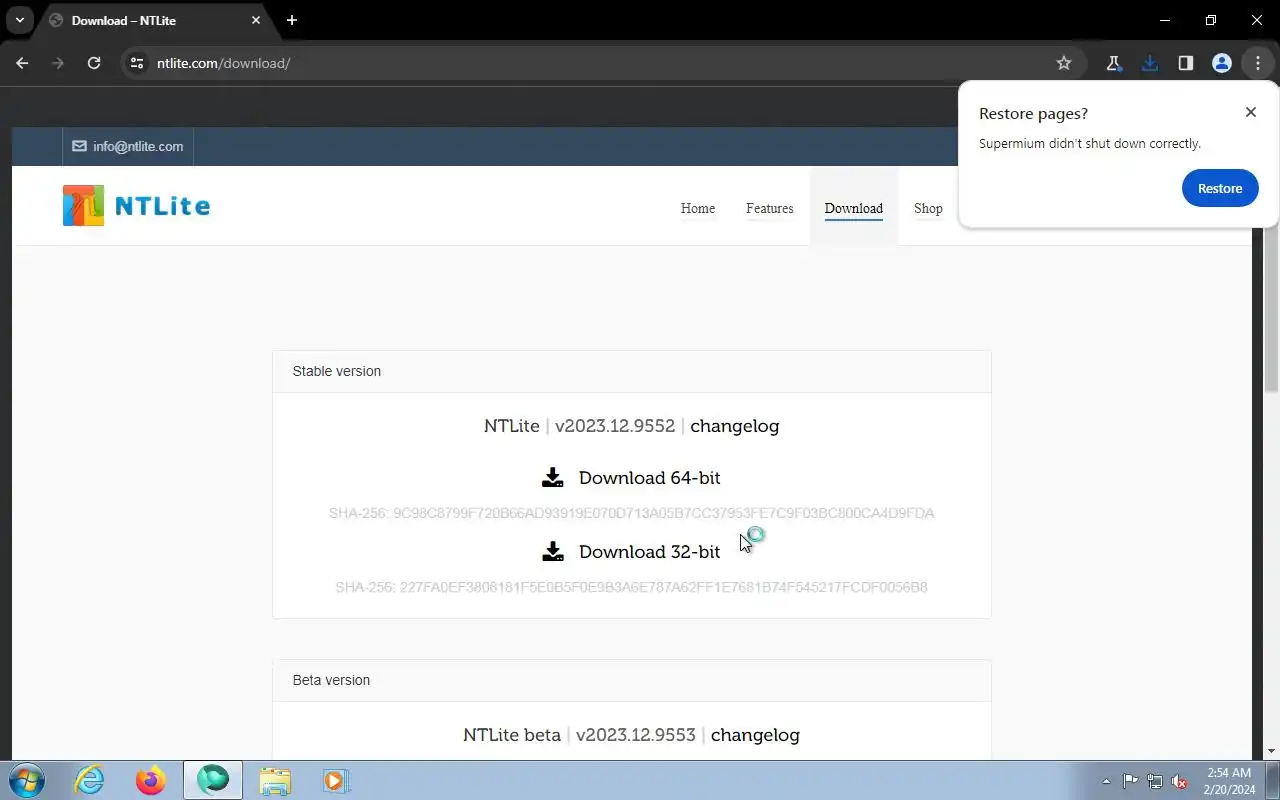Launch Firefox from the taskbar
This screenshot has height=800, width=1280.
click(x=151, y=780)
